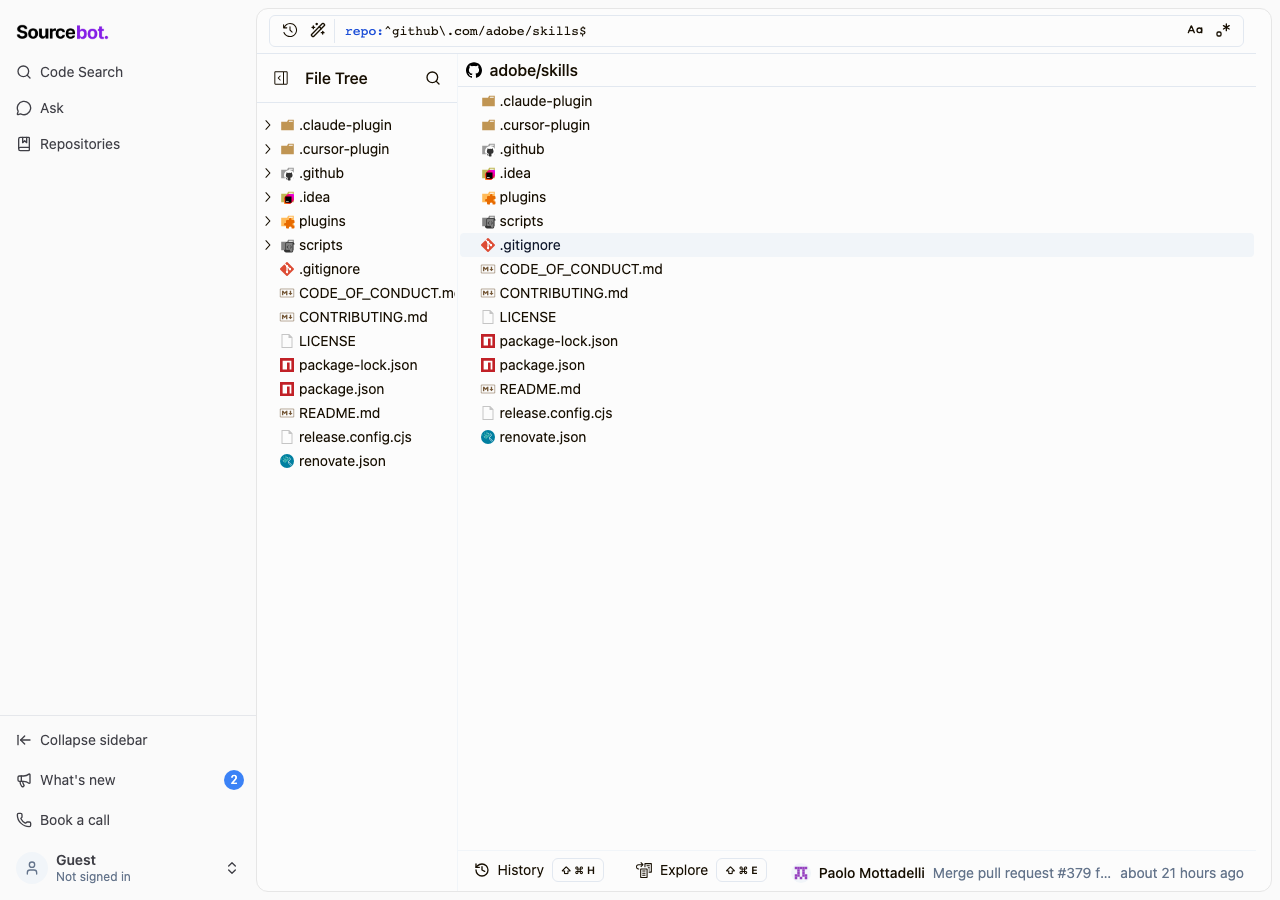Expand the scripts folder chevron

tap(268, 245)
